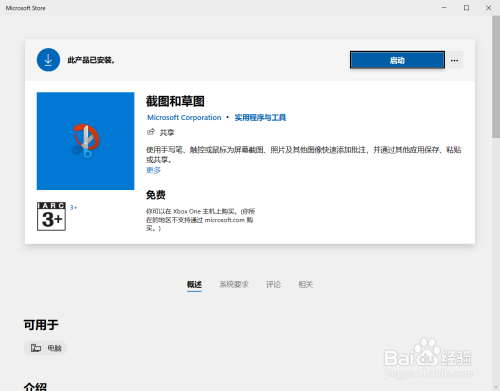This screenshot has height=391, width=500.
Task: Click the 可用于 section heading
Action: (x=41, y=325)
